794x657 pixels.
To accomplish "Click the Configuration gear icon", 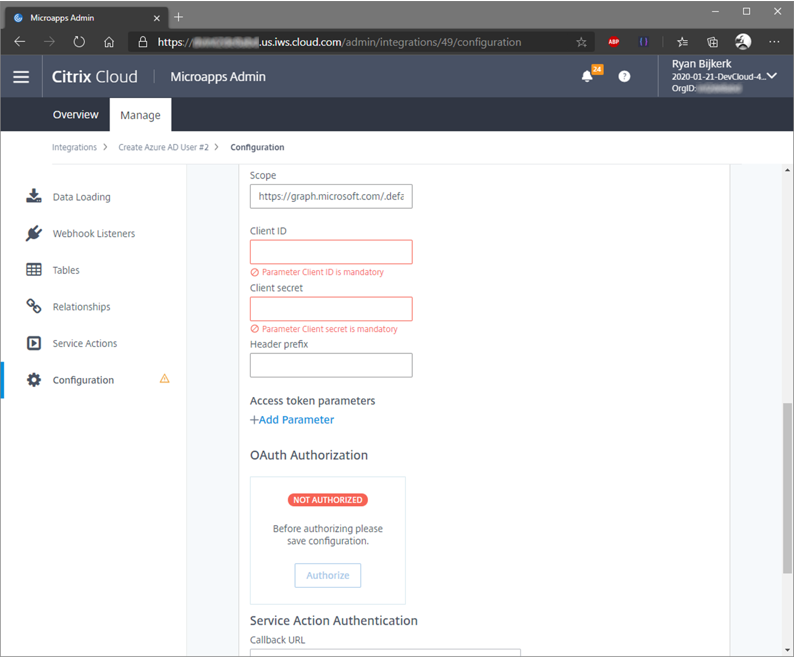I will [34, 380].
